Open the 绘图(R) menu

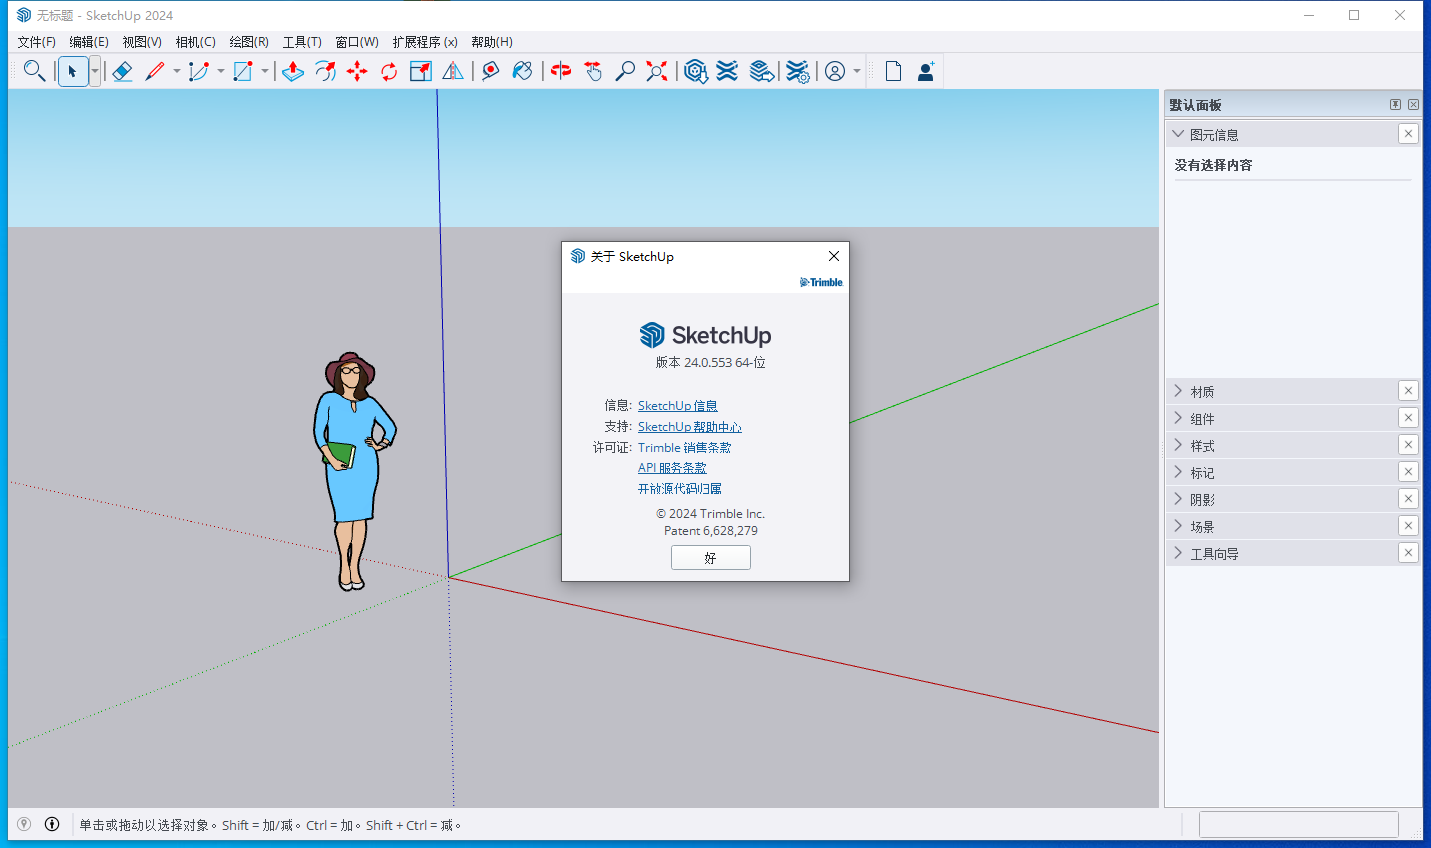coord(249,42)
